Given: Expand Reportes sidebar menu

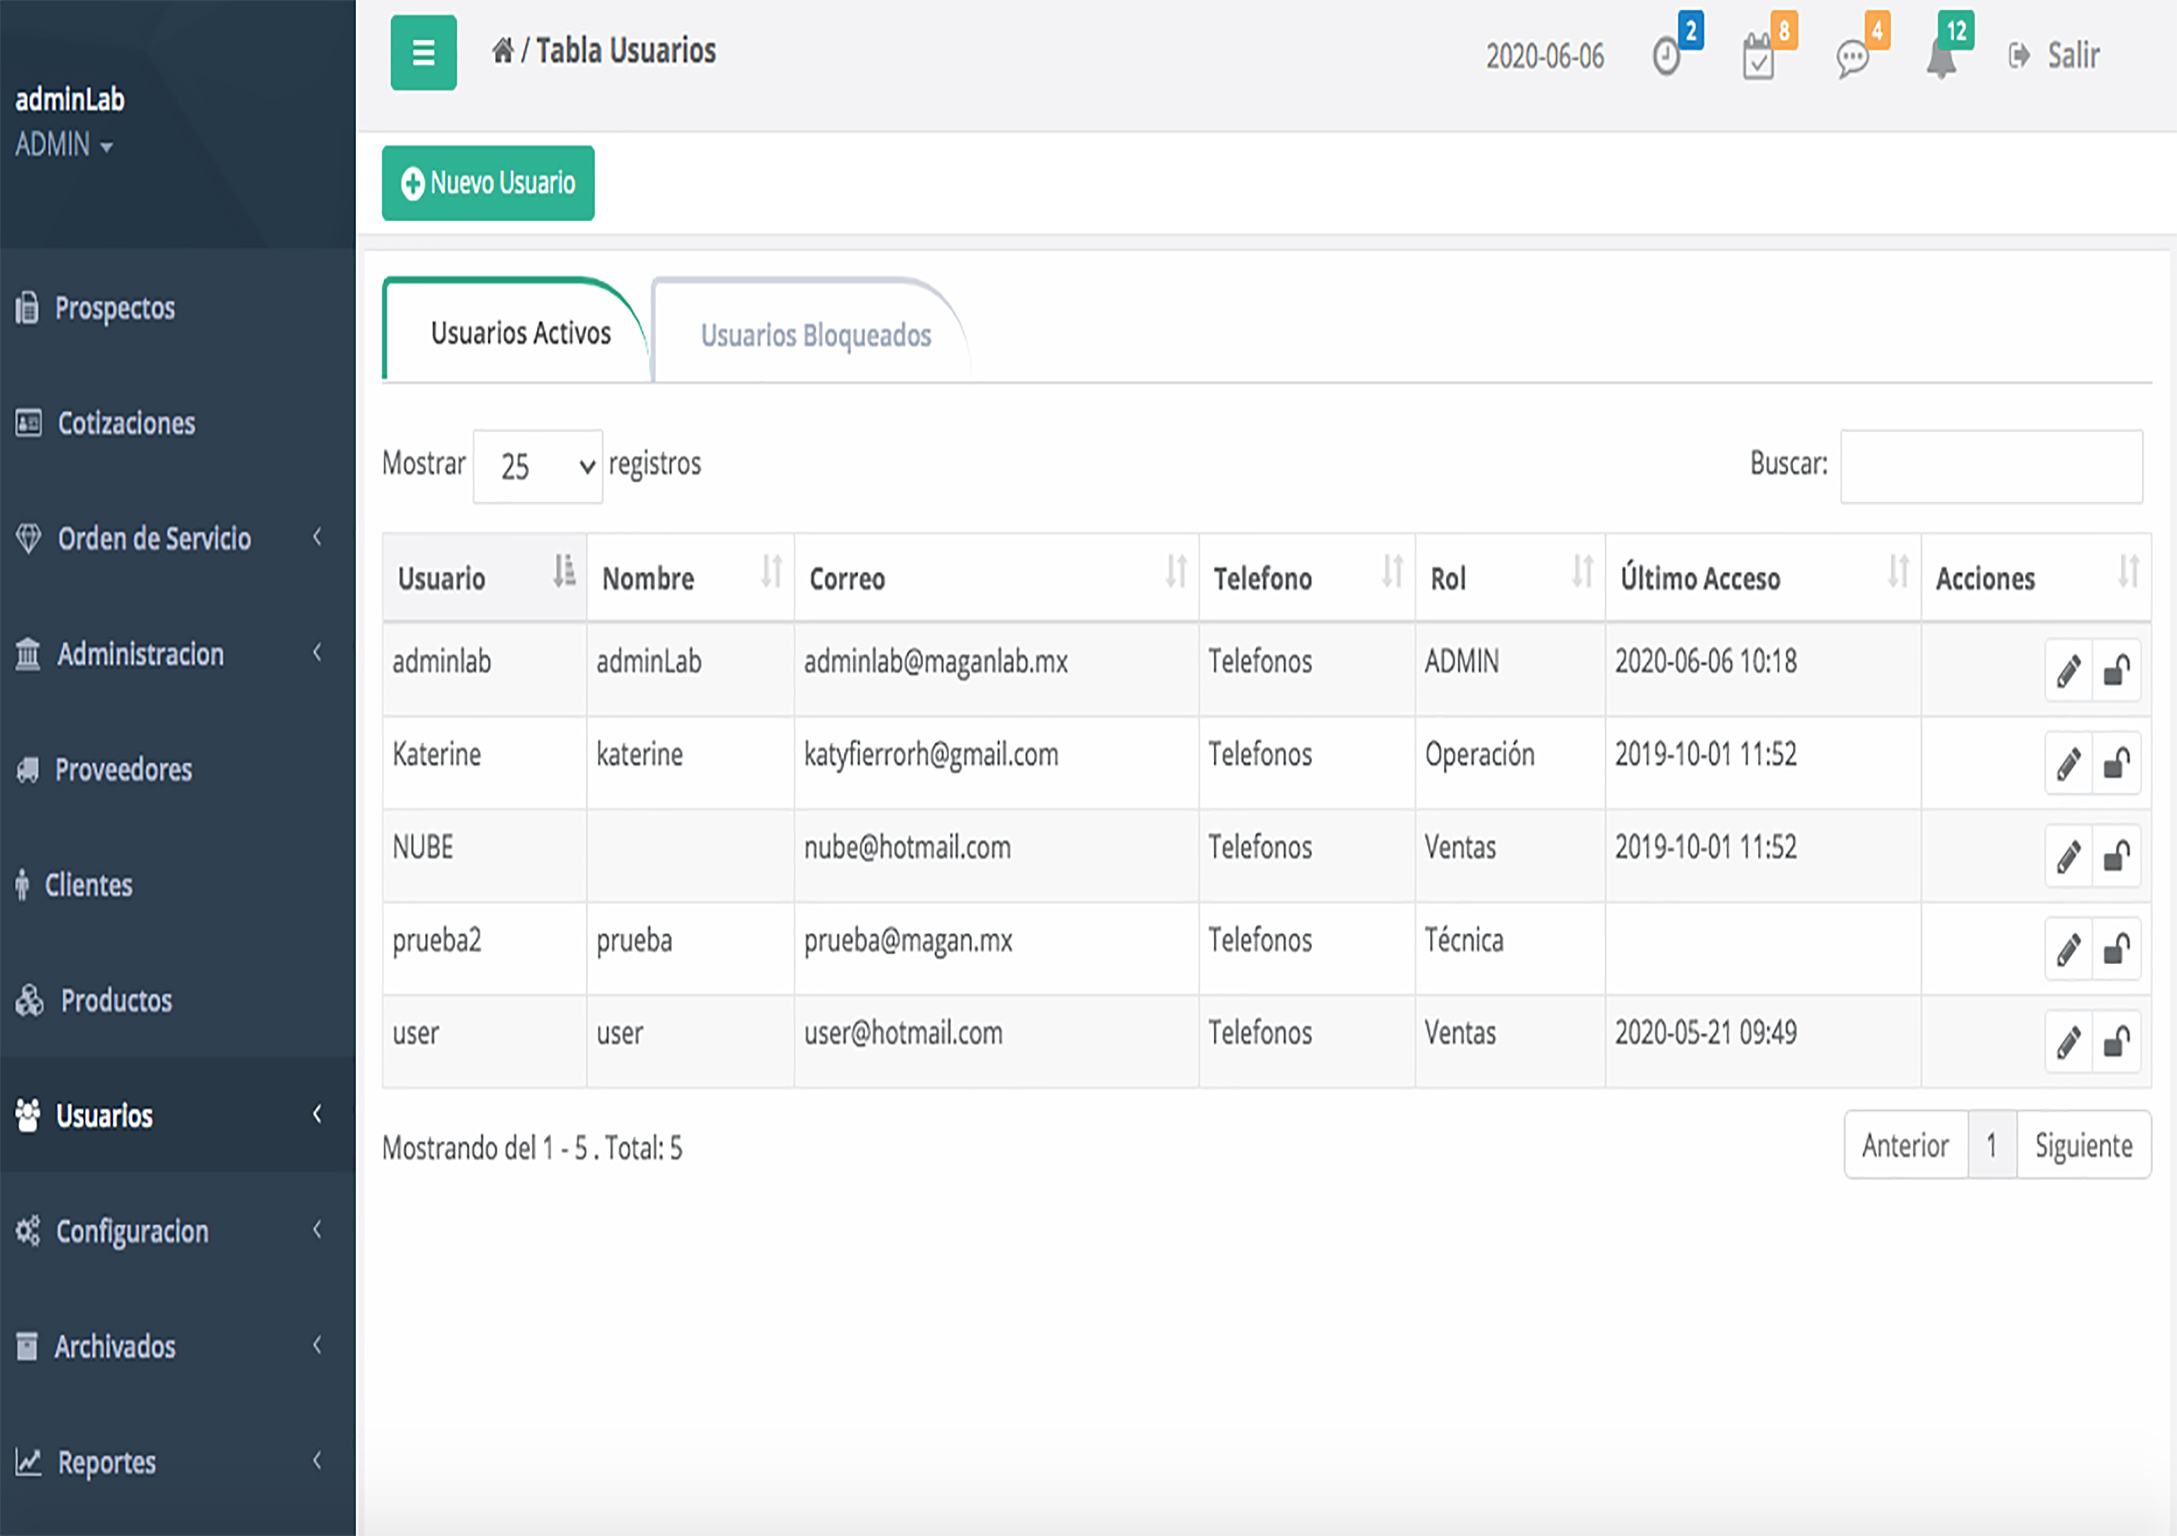Looking at the screenshot, I should point(178,1462).
